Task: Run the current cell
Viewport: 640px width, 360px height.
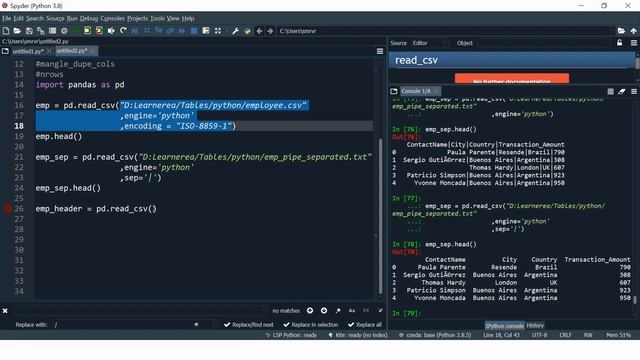Action: click(88, 31)
